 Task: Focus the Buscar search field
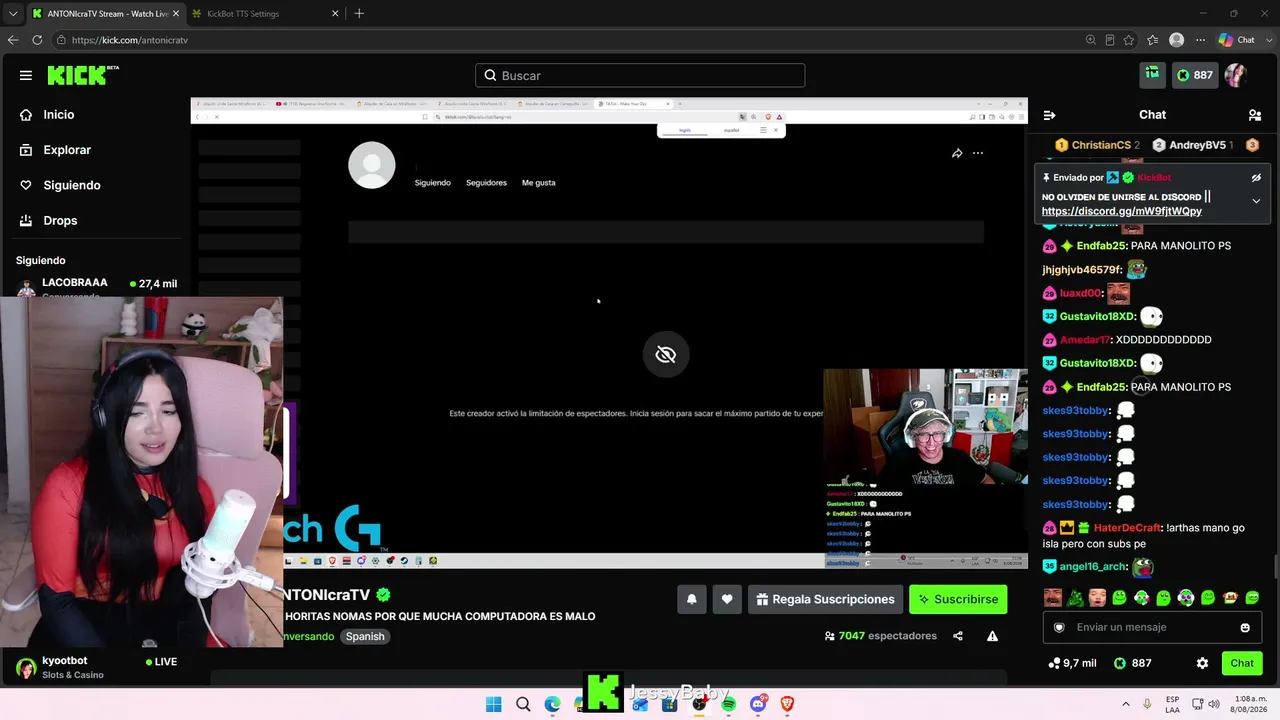coord(640,75)
